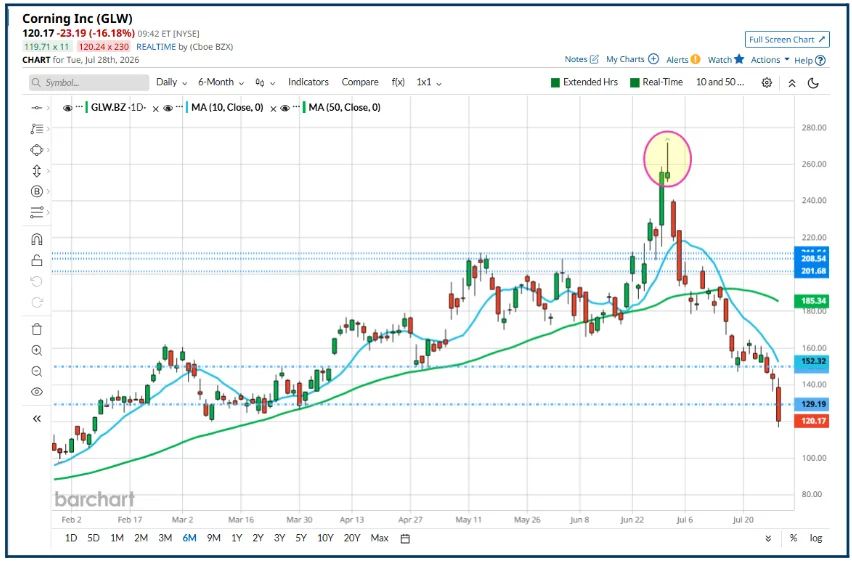Select the vertical measure arrow tool
This screenshot has height=561, width=852.
tap(36, 171)
